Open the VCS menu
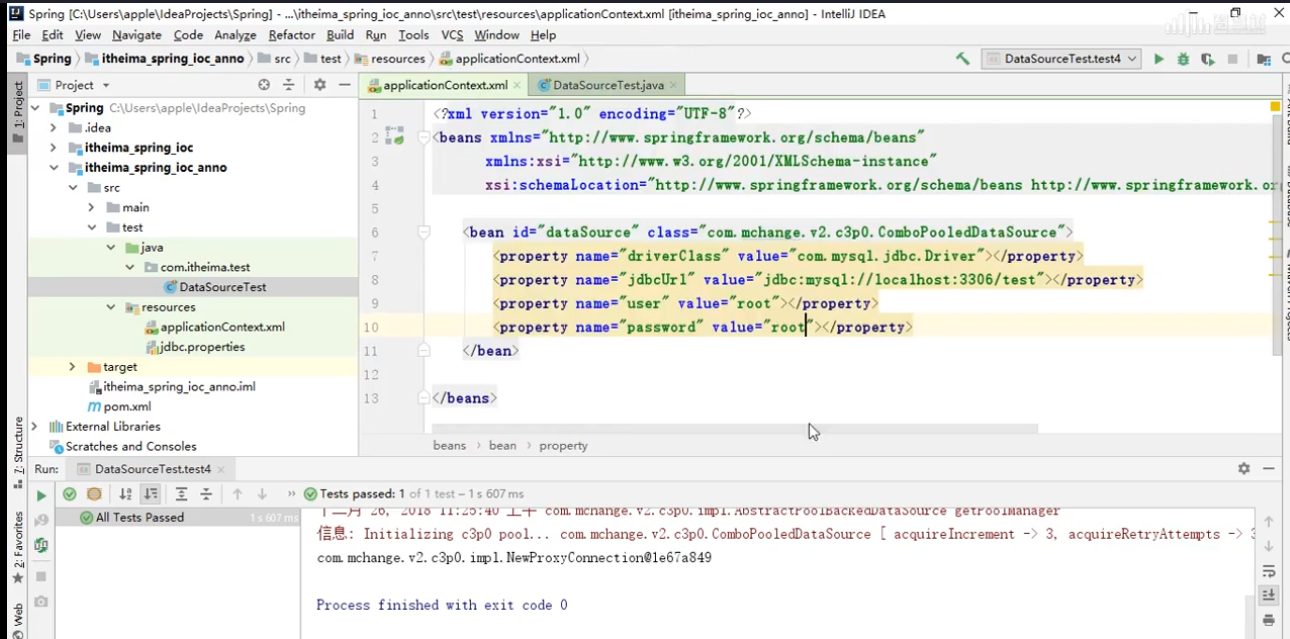Viewport: 1290px width, 639px height. [x=452, y=35]
